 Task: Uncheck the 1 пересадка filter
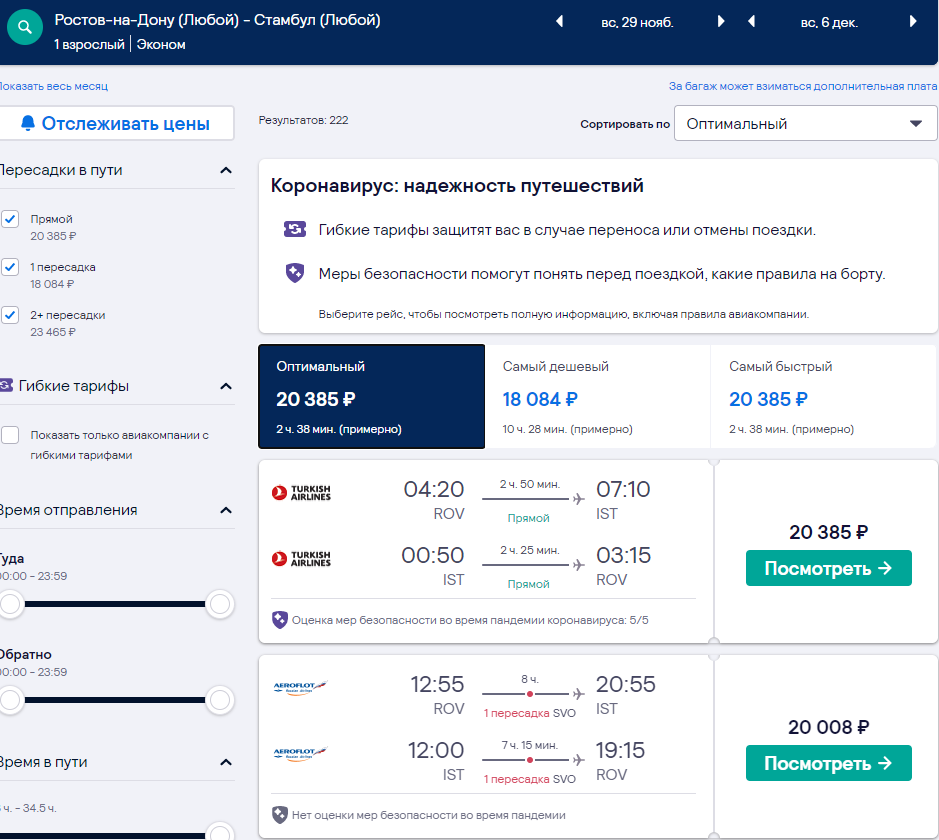(10, 267)
